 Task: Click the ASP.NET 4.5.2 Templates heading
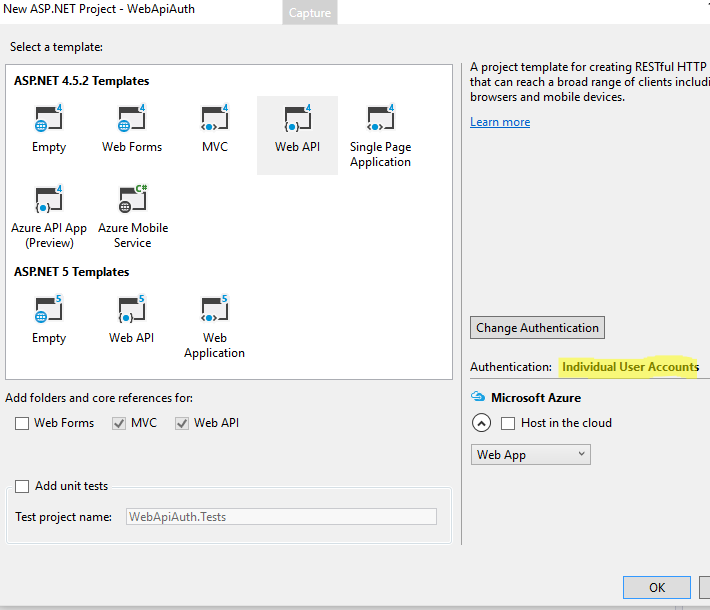[82, 81]
